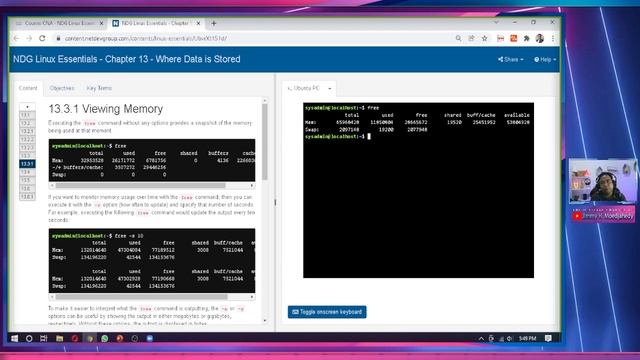Go to section 13.2.2 in the sidebar
Screen dimensions: 640x360
click(27, 140)
